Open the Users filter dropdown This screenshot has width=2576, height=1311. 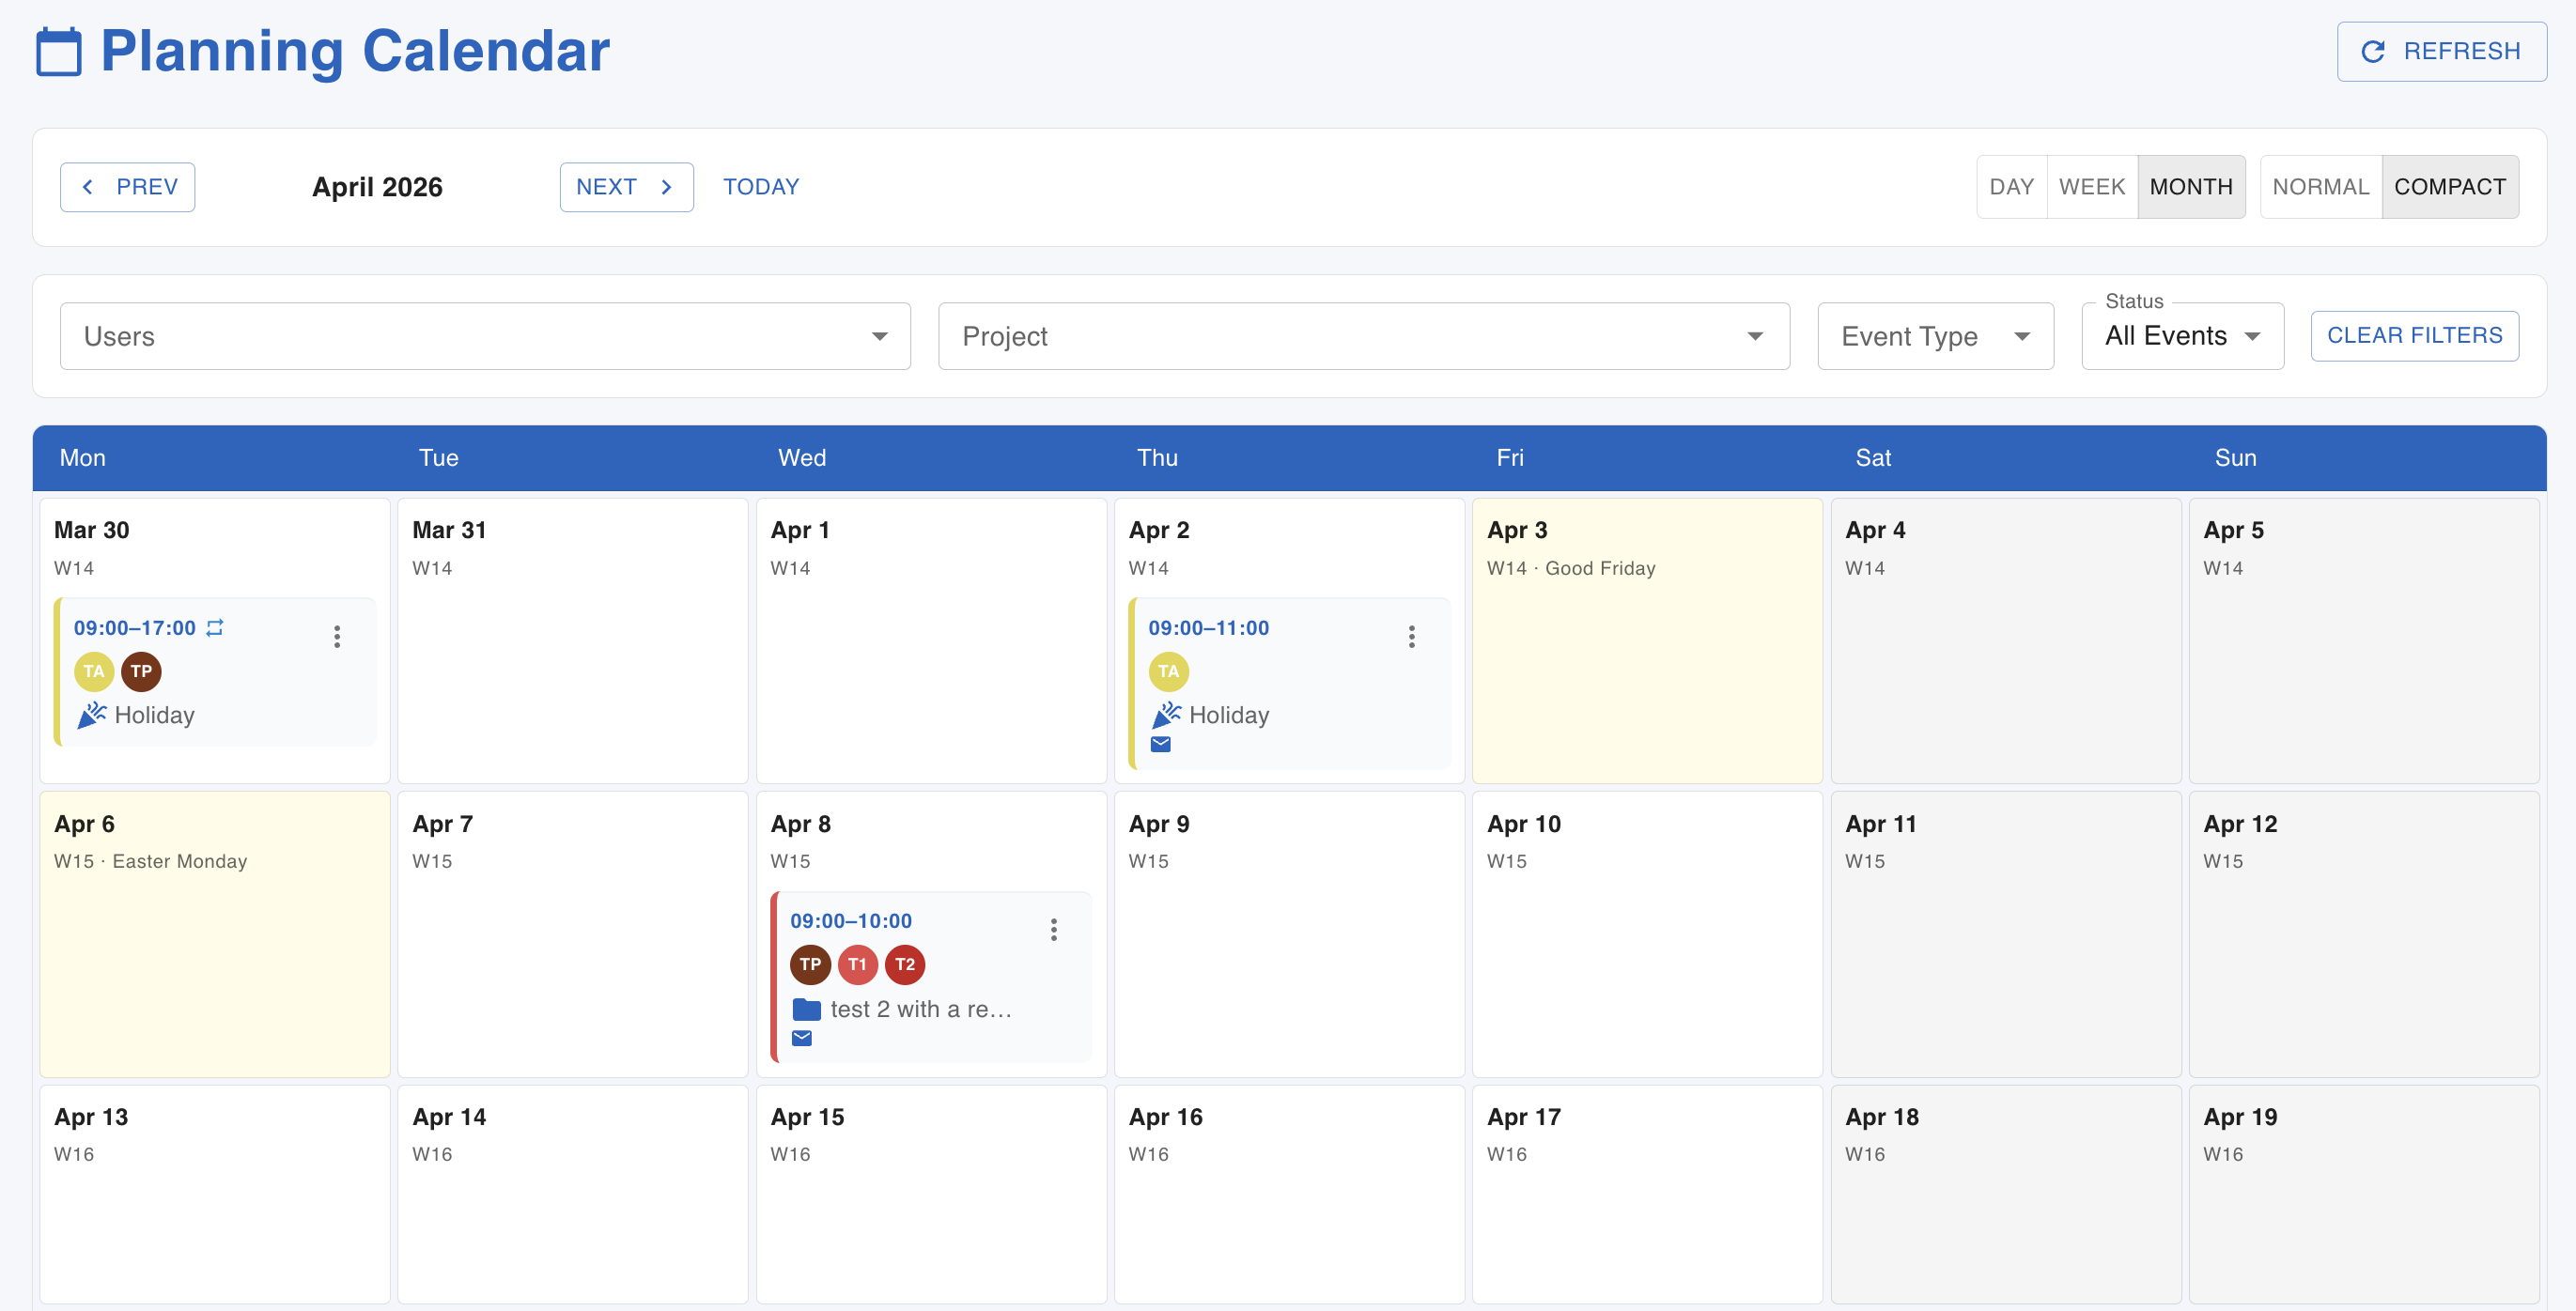[484, 336]
